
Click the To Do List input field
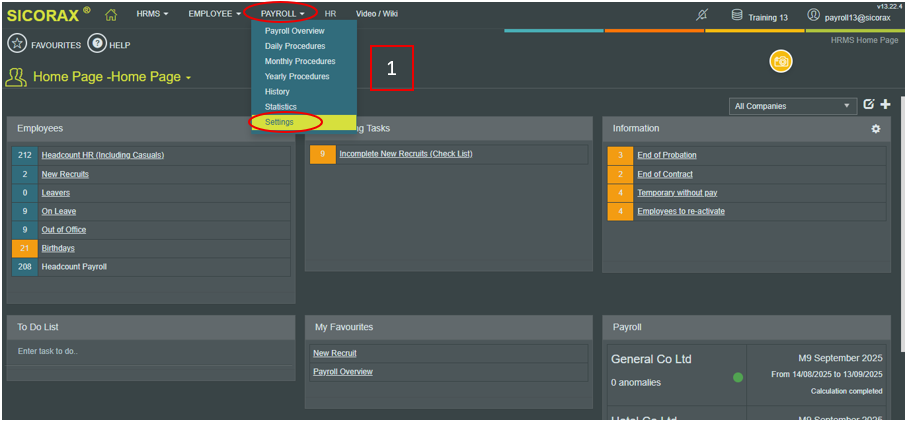click(x=148, y=351)
